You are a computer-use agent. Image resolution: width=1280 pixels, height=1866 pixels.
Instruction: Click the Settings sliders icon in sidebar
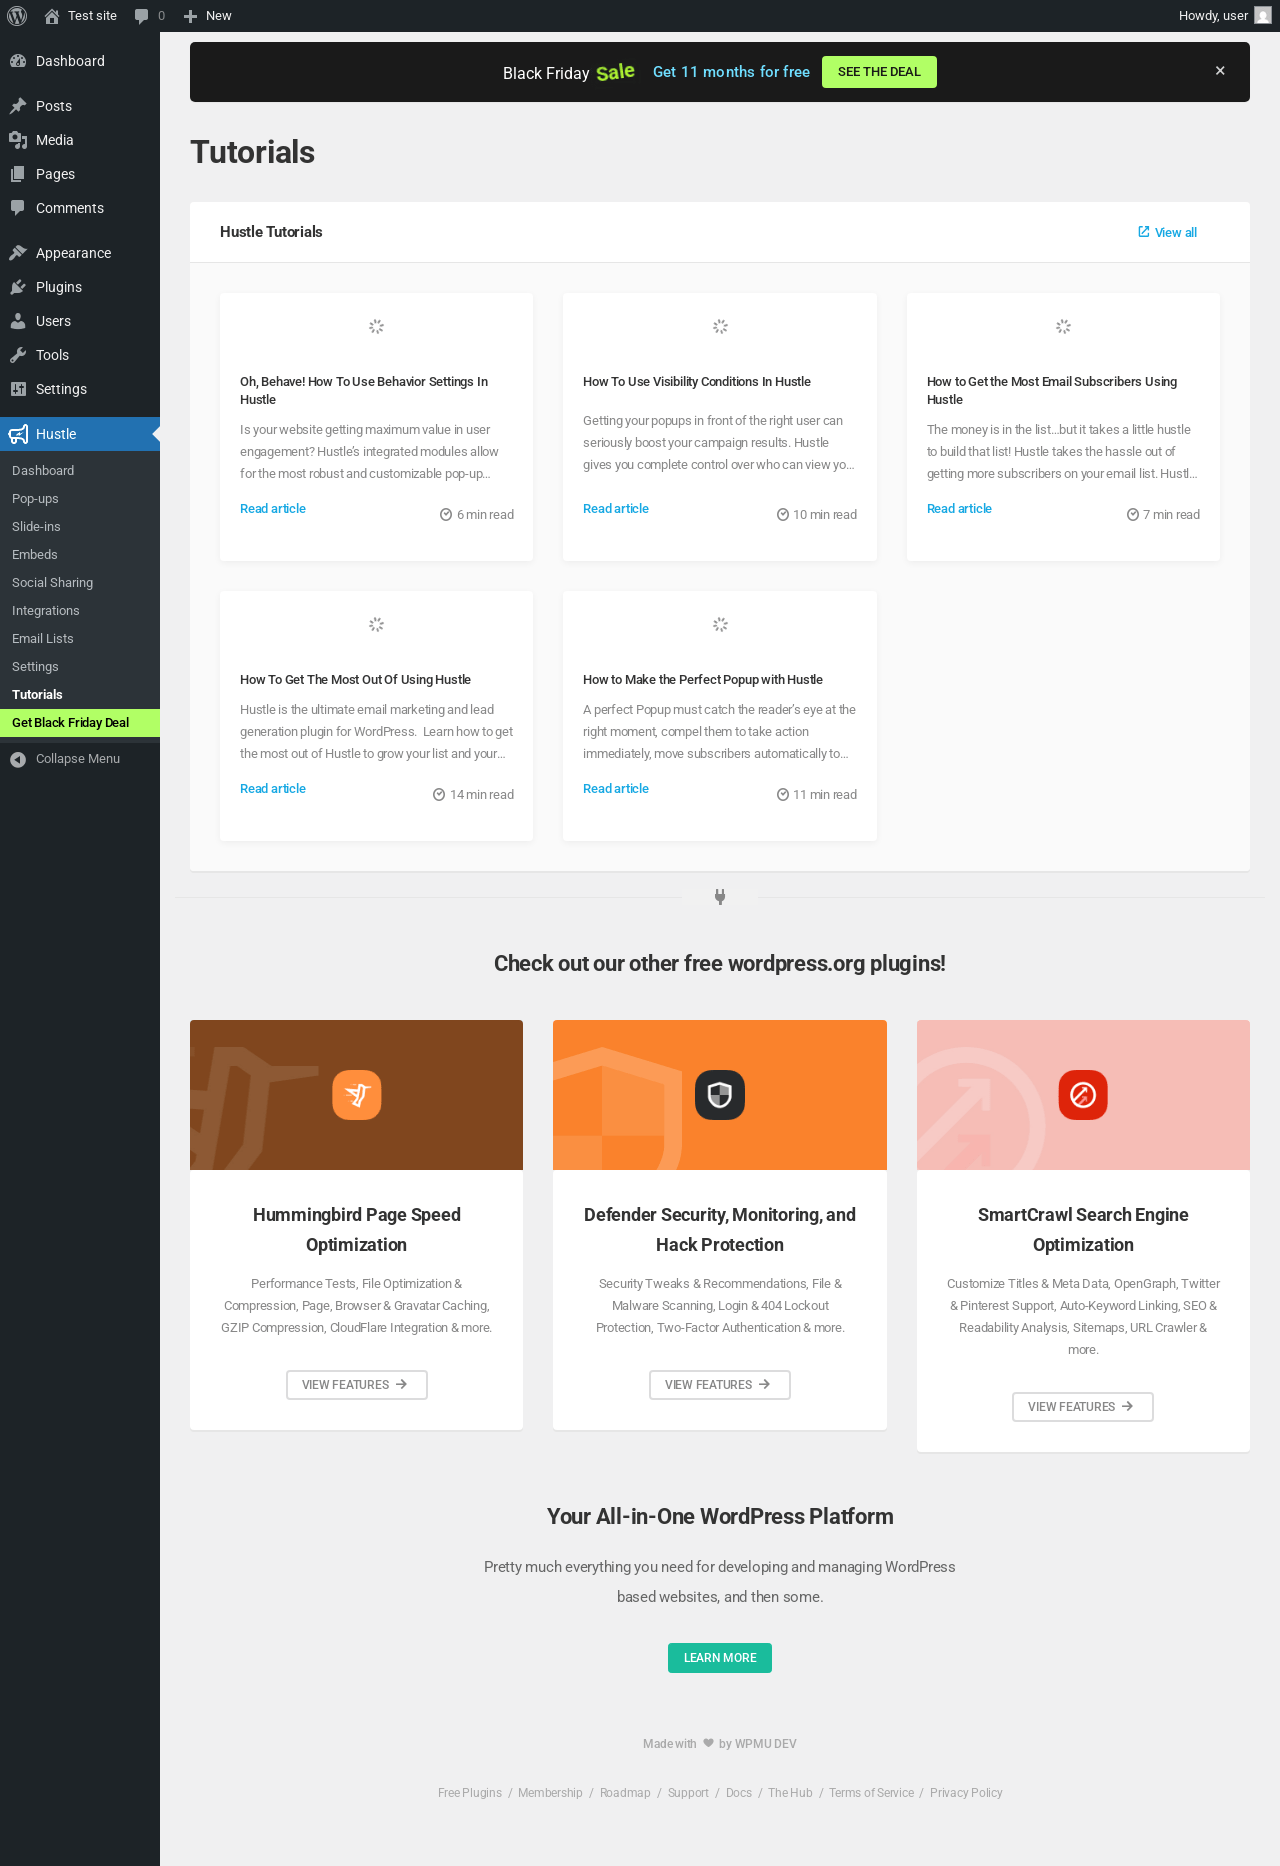pyautogui.click(x=18, y=389)
